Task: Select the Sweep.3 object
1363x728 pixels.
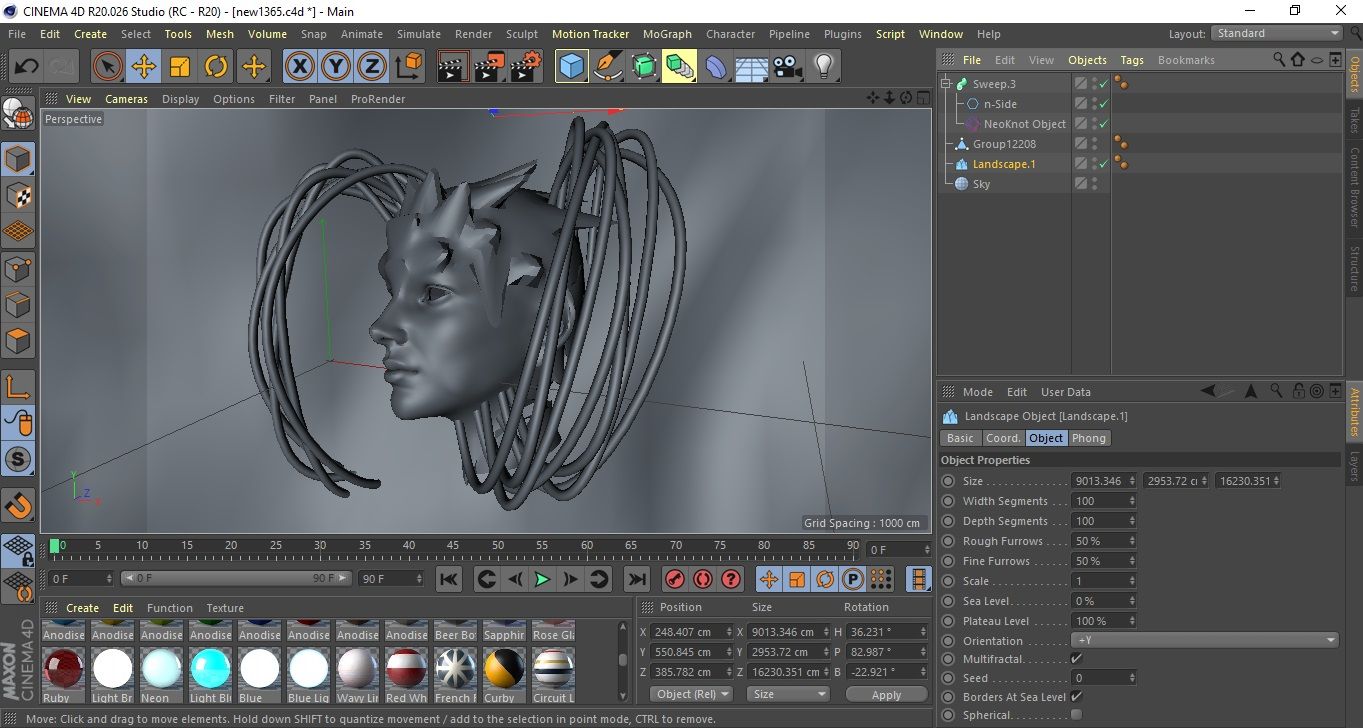Action: pyautogui.click(x=994, y=84)
